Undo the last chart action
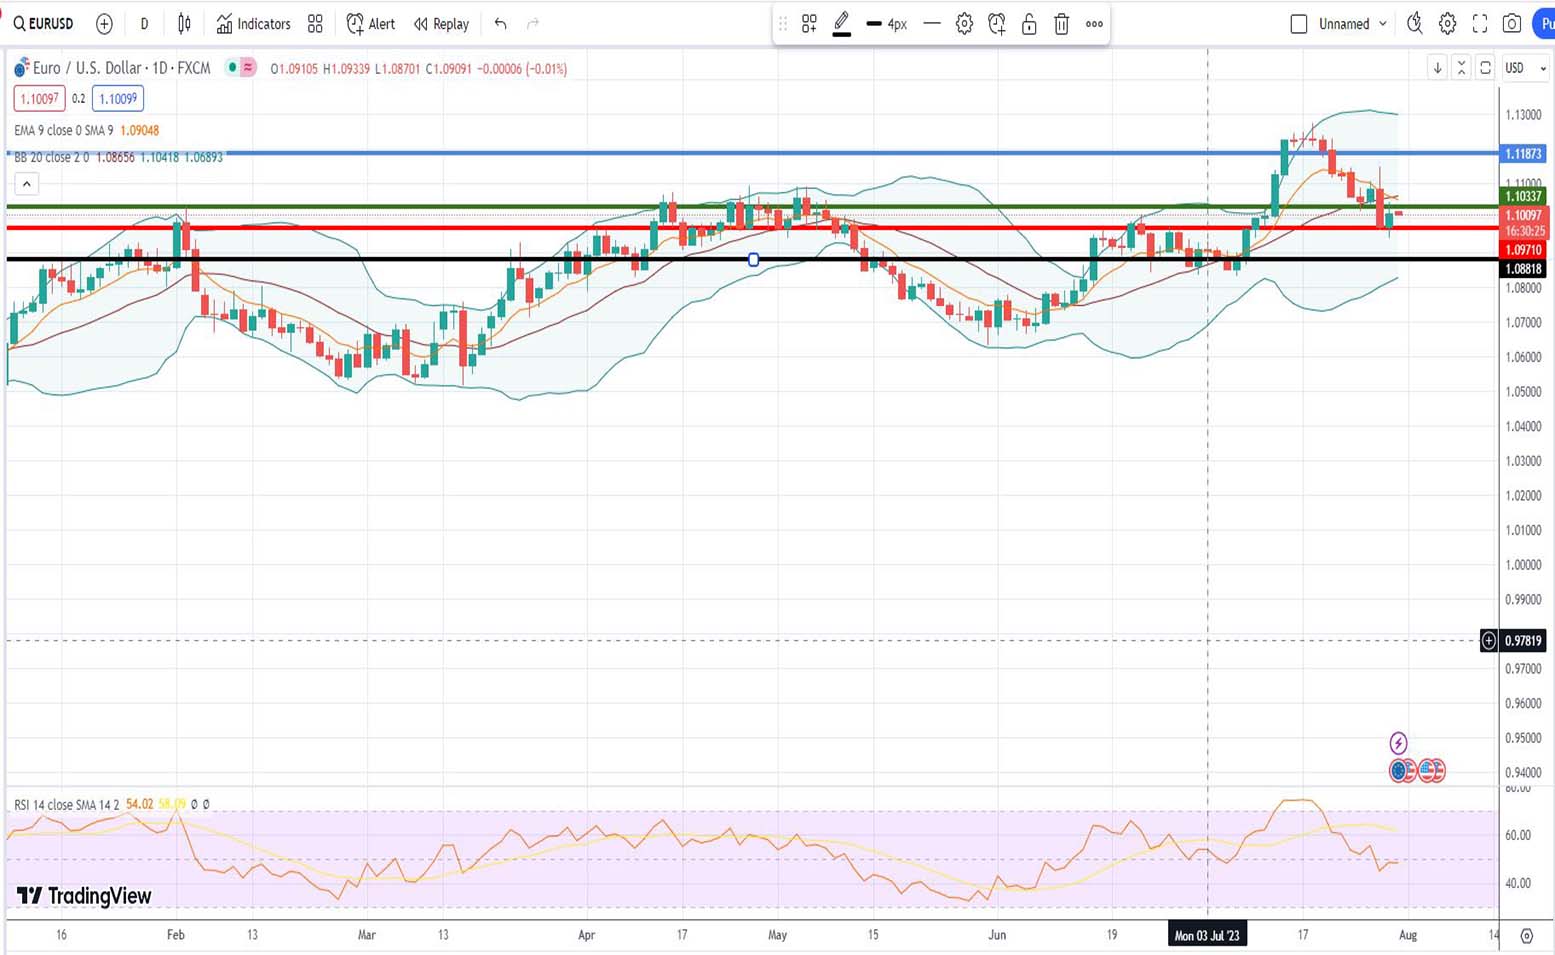The height and width of the screenshot is (955, 1555). [x=500, y=24]
